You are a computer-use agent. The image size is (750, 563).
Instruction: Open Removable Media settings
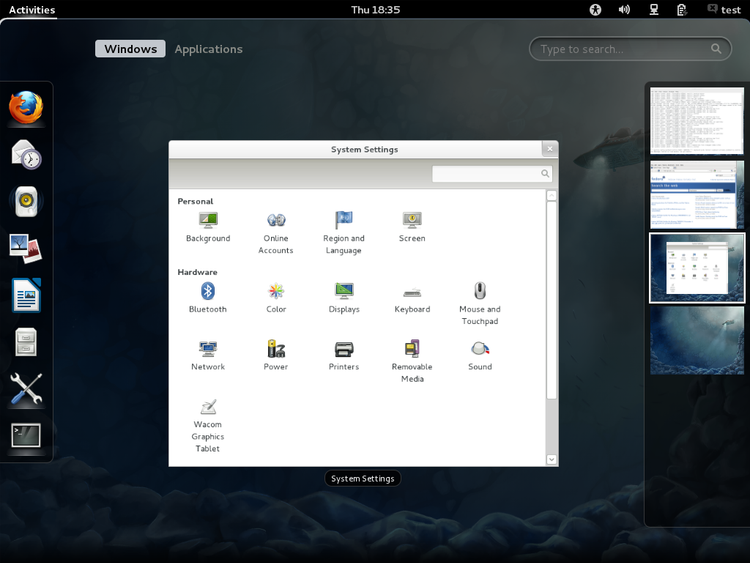(412, 349)
